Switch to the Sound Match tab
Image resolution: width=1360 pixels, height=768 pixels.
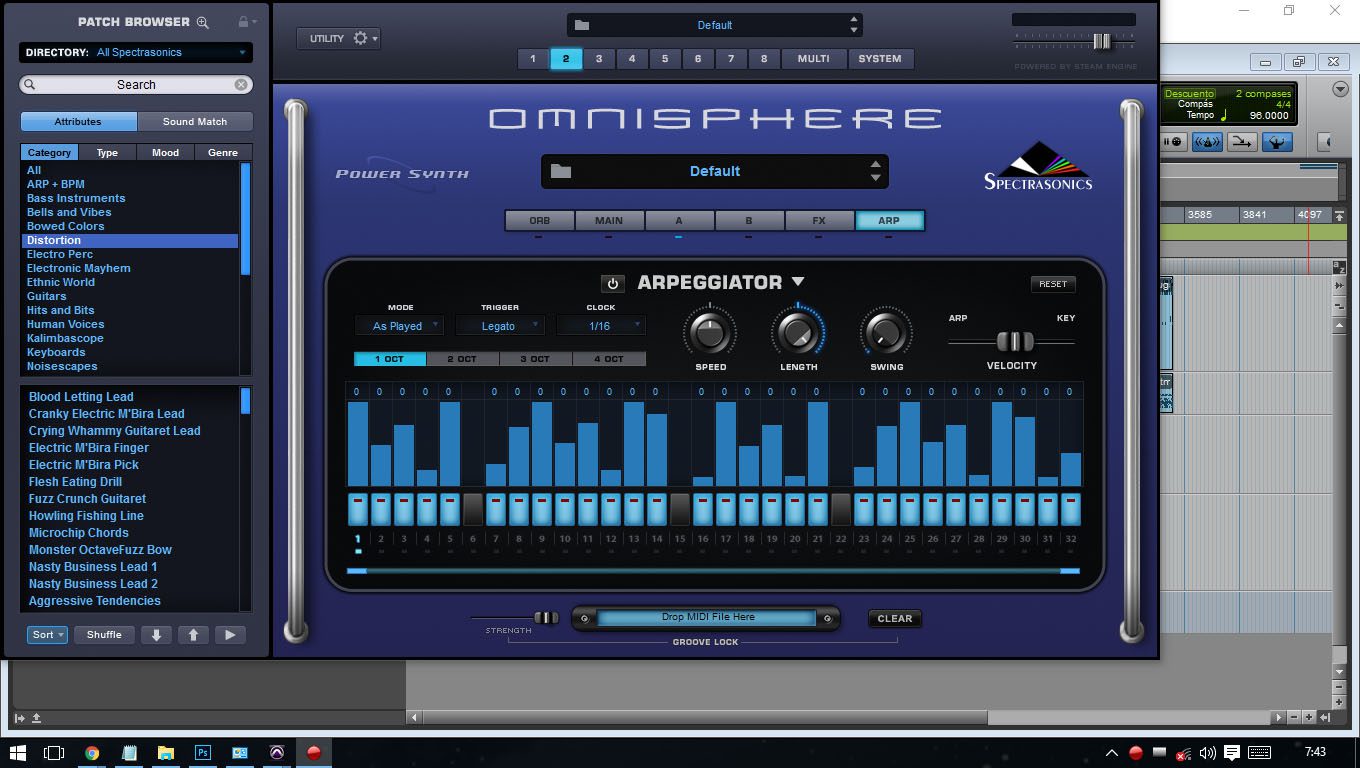(194, 122)
